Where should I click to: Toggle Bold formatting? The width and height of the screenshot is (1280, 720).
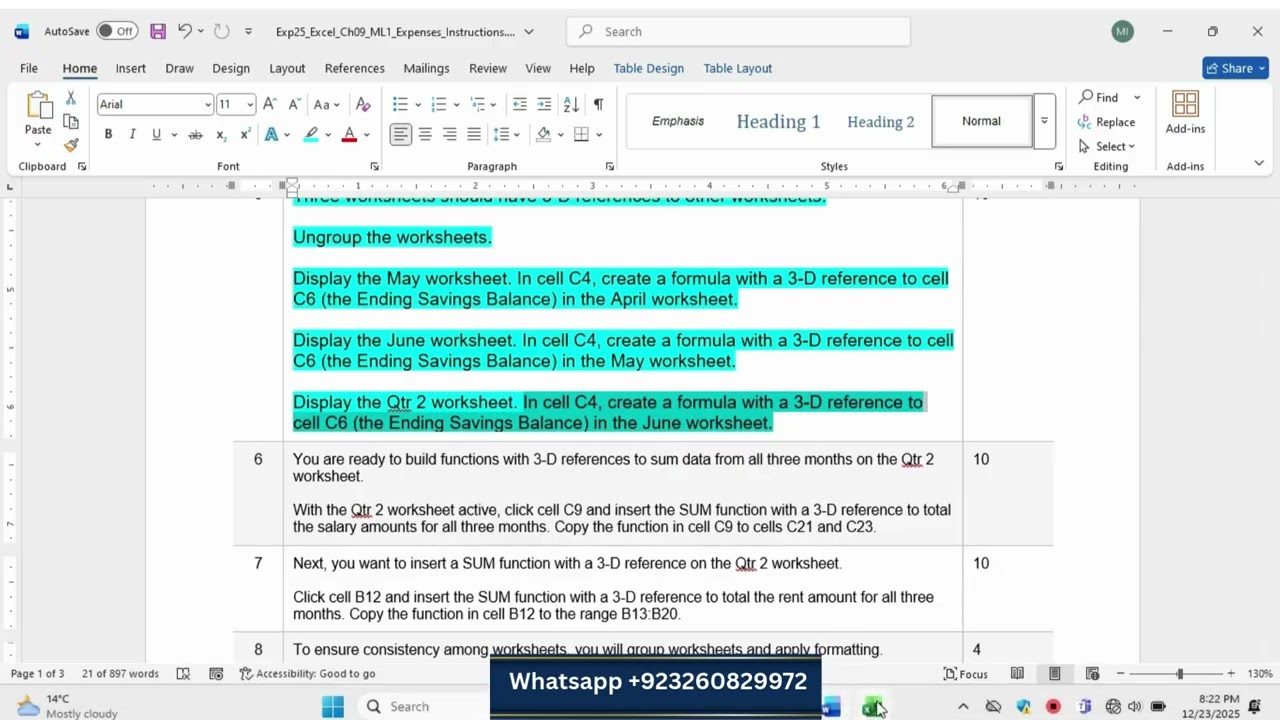tap(108, 134)
